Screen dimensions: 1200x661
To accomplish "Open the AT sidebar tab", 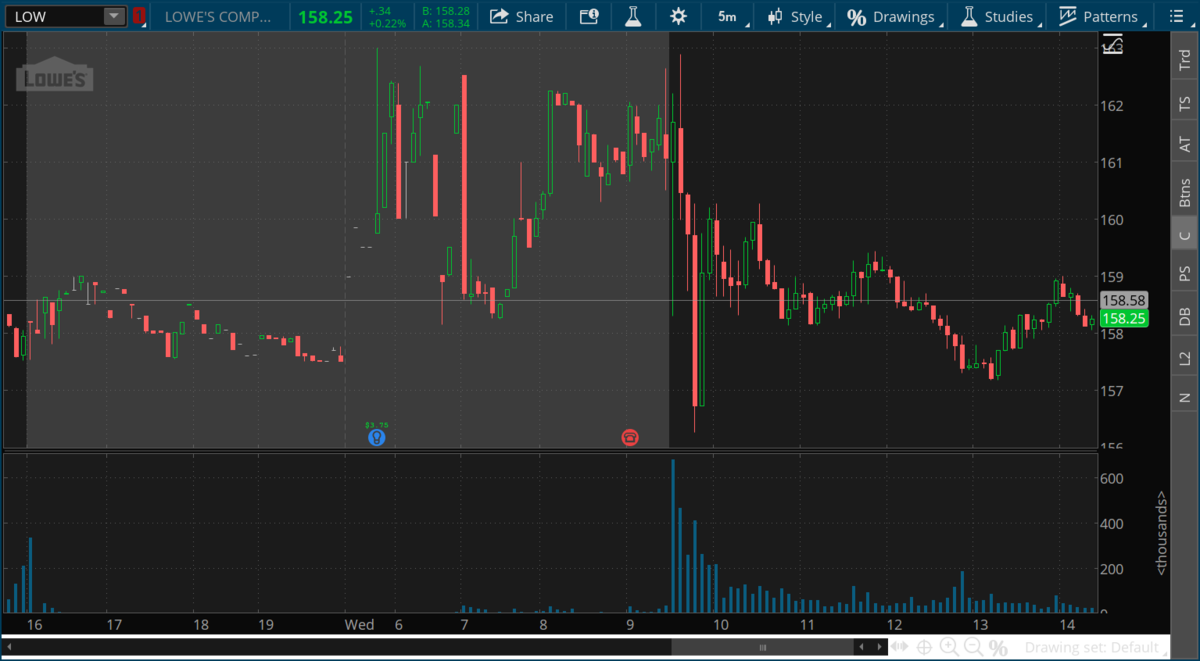I will tap(1185, 145).
